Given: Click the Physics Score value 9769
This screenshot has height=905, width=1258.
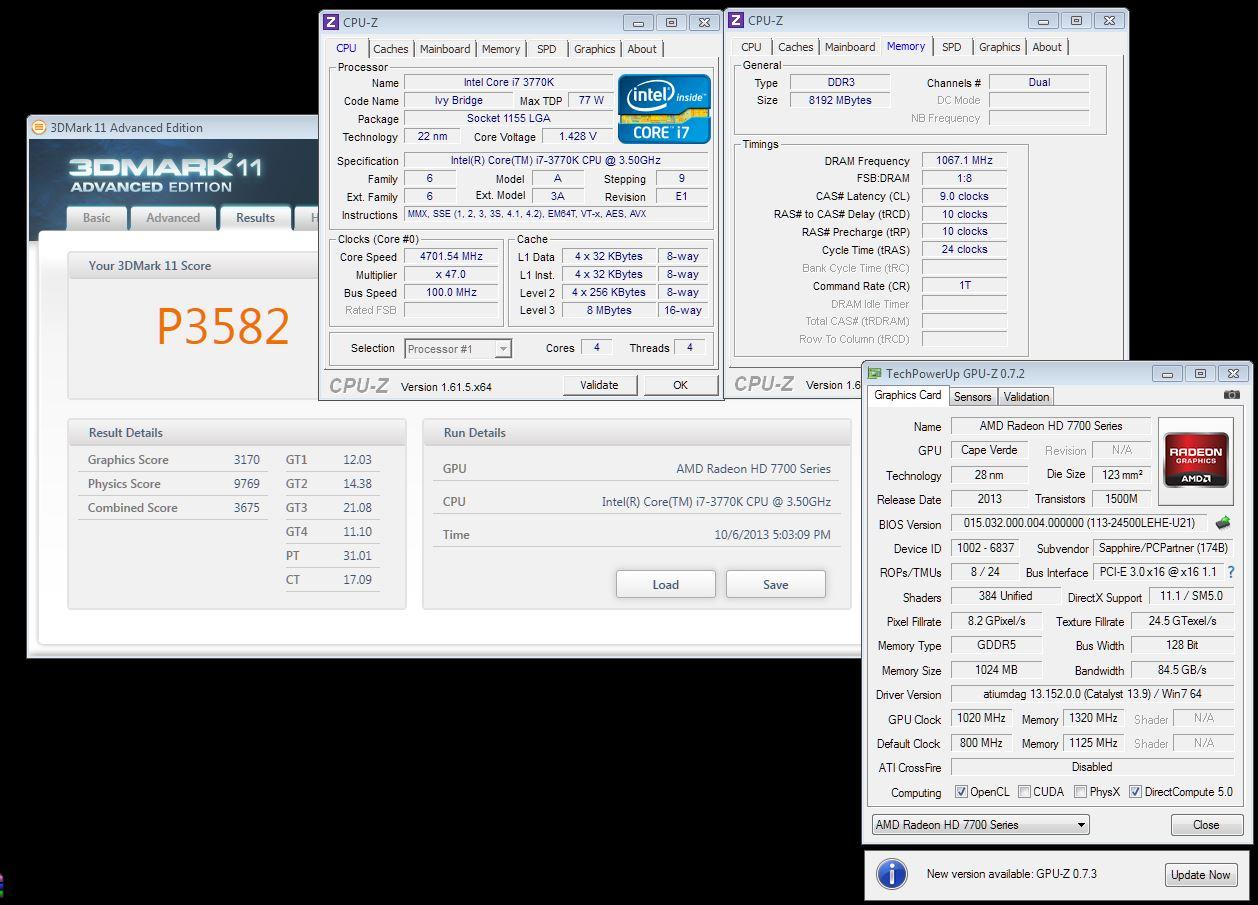Looking at the screenshot, I should (x=247, y=484).
